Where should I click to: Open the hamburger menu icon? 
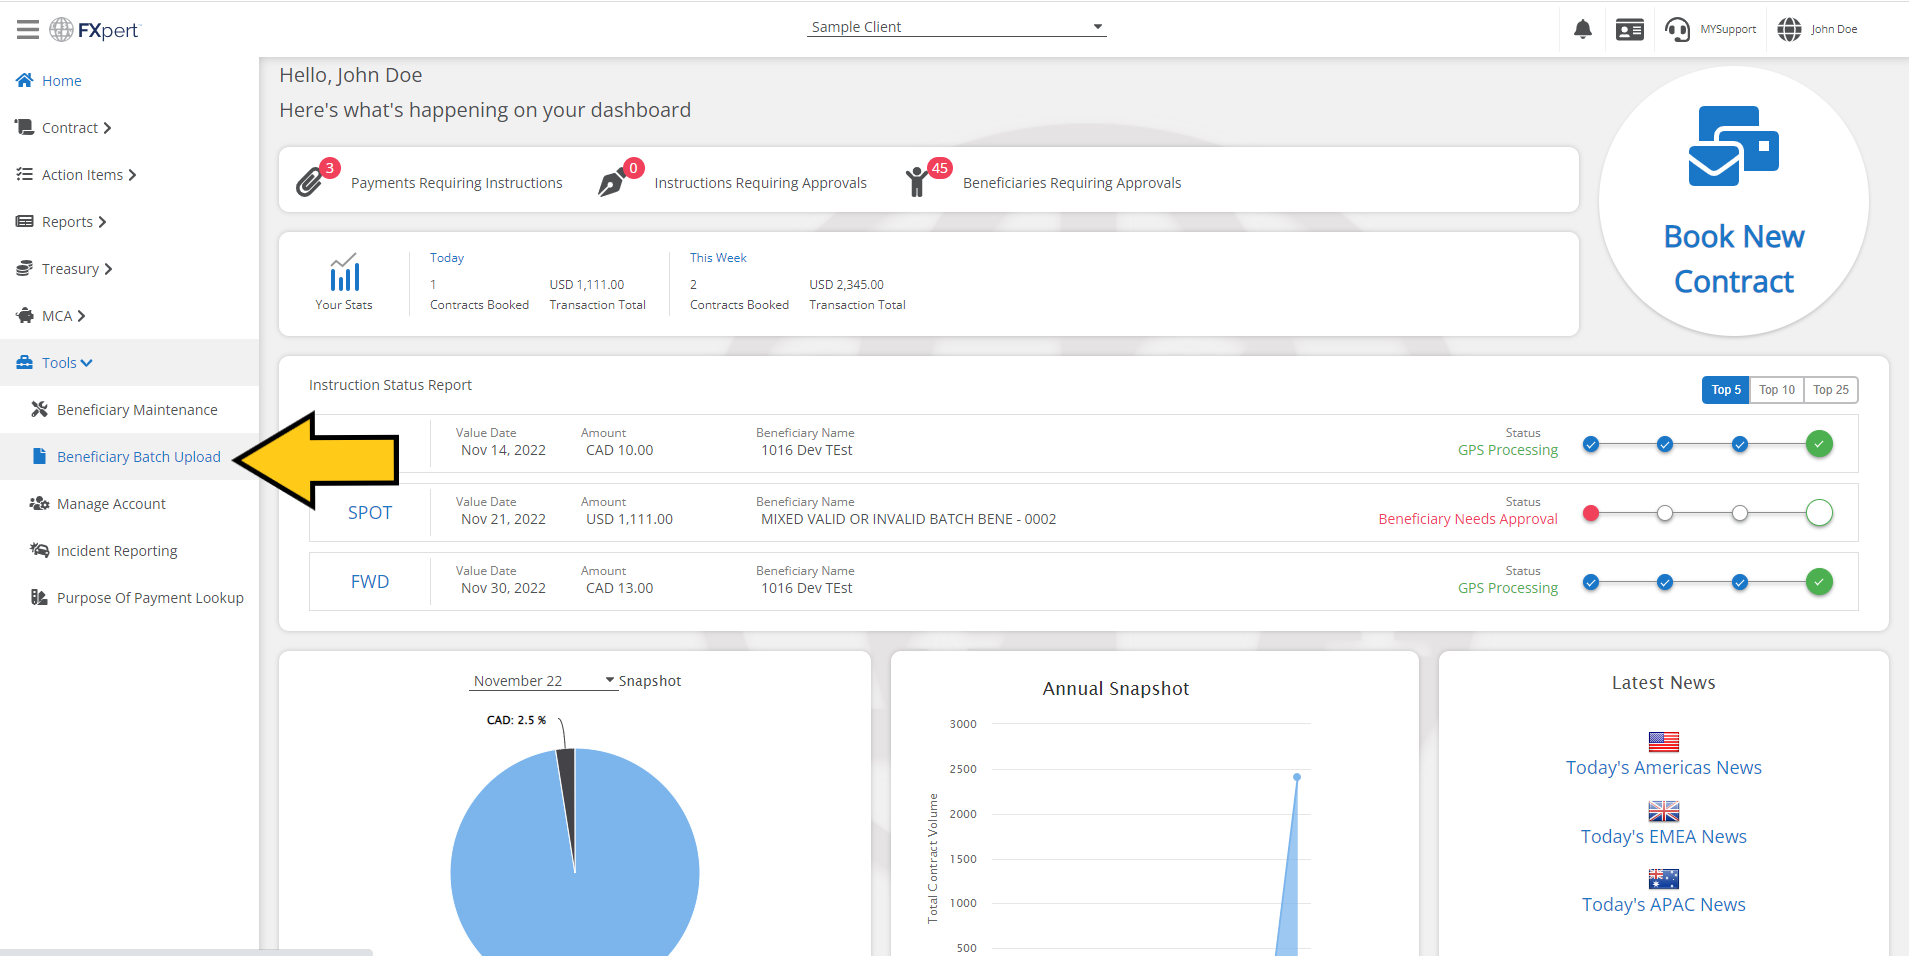(28, 30)
